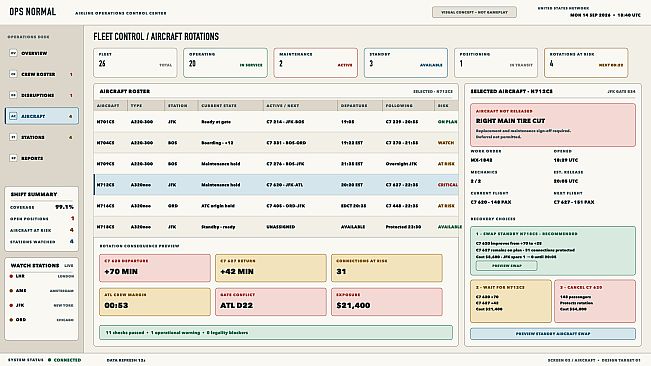Click the AMS red status dot
Screen dimensions: 651x366
(x=11, y=290)
